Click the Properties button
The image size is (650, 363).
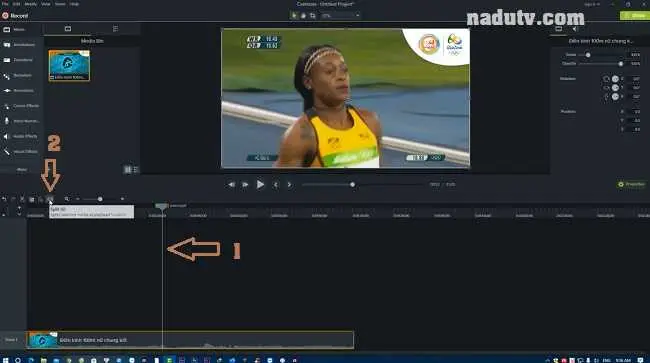tap(631, 184)
